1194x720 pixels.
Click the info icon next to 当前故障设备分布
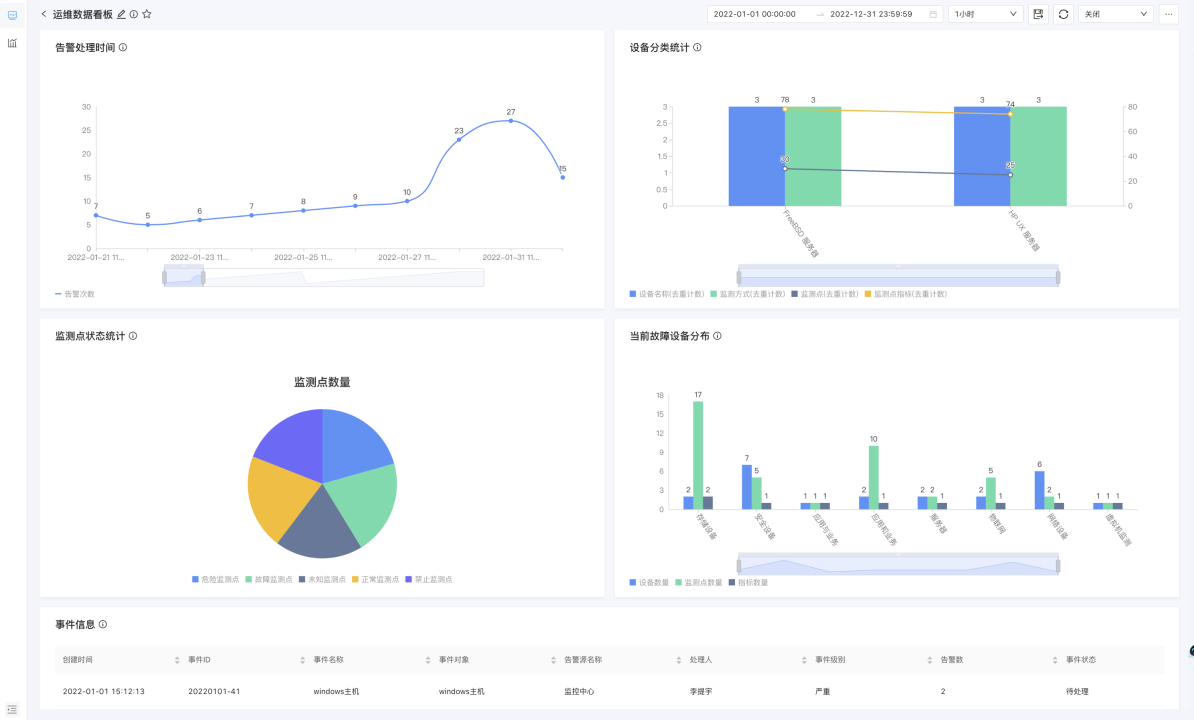pyautogui.click(x=717, y=336)
